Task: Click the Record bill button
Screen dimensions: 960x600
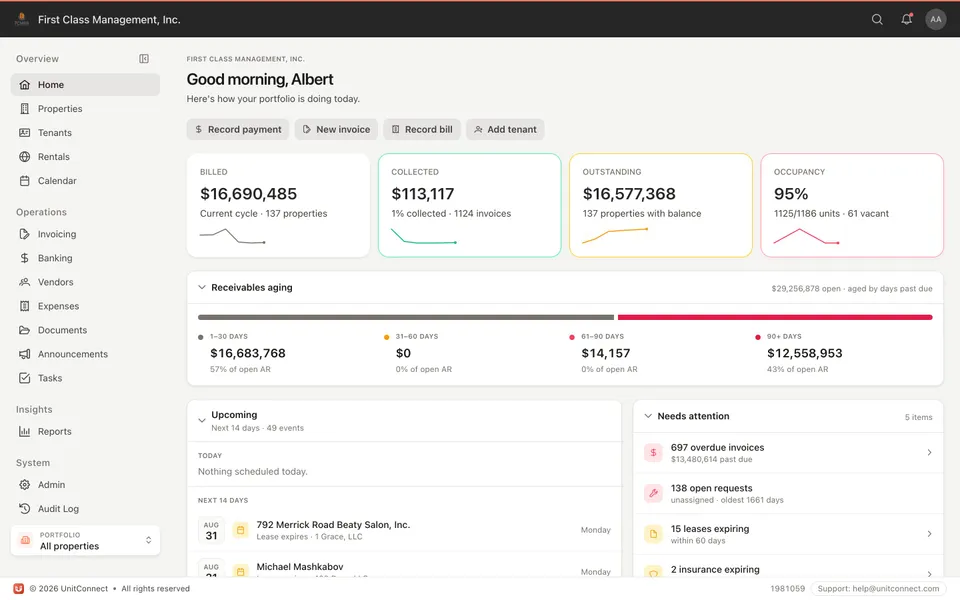Action: coord(422,129)
